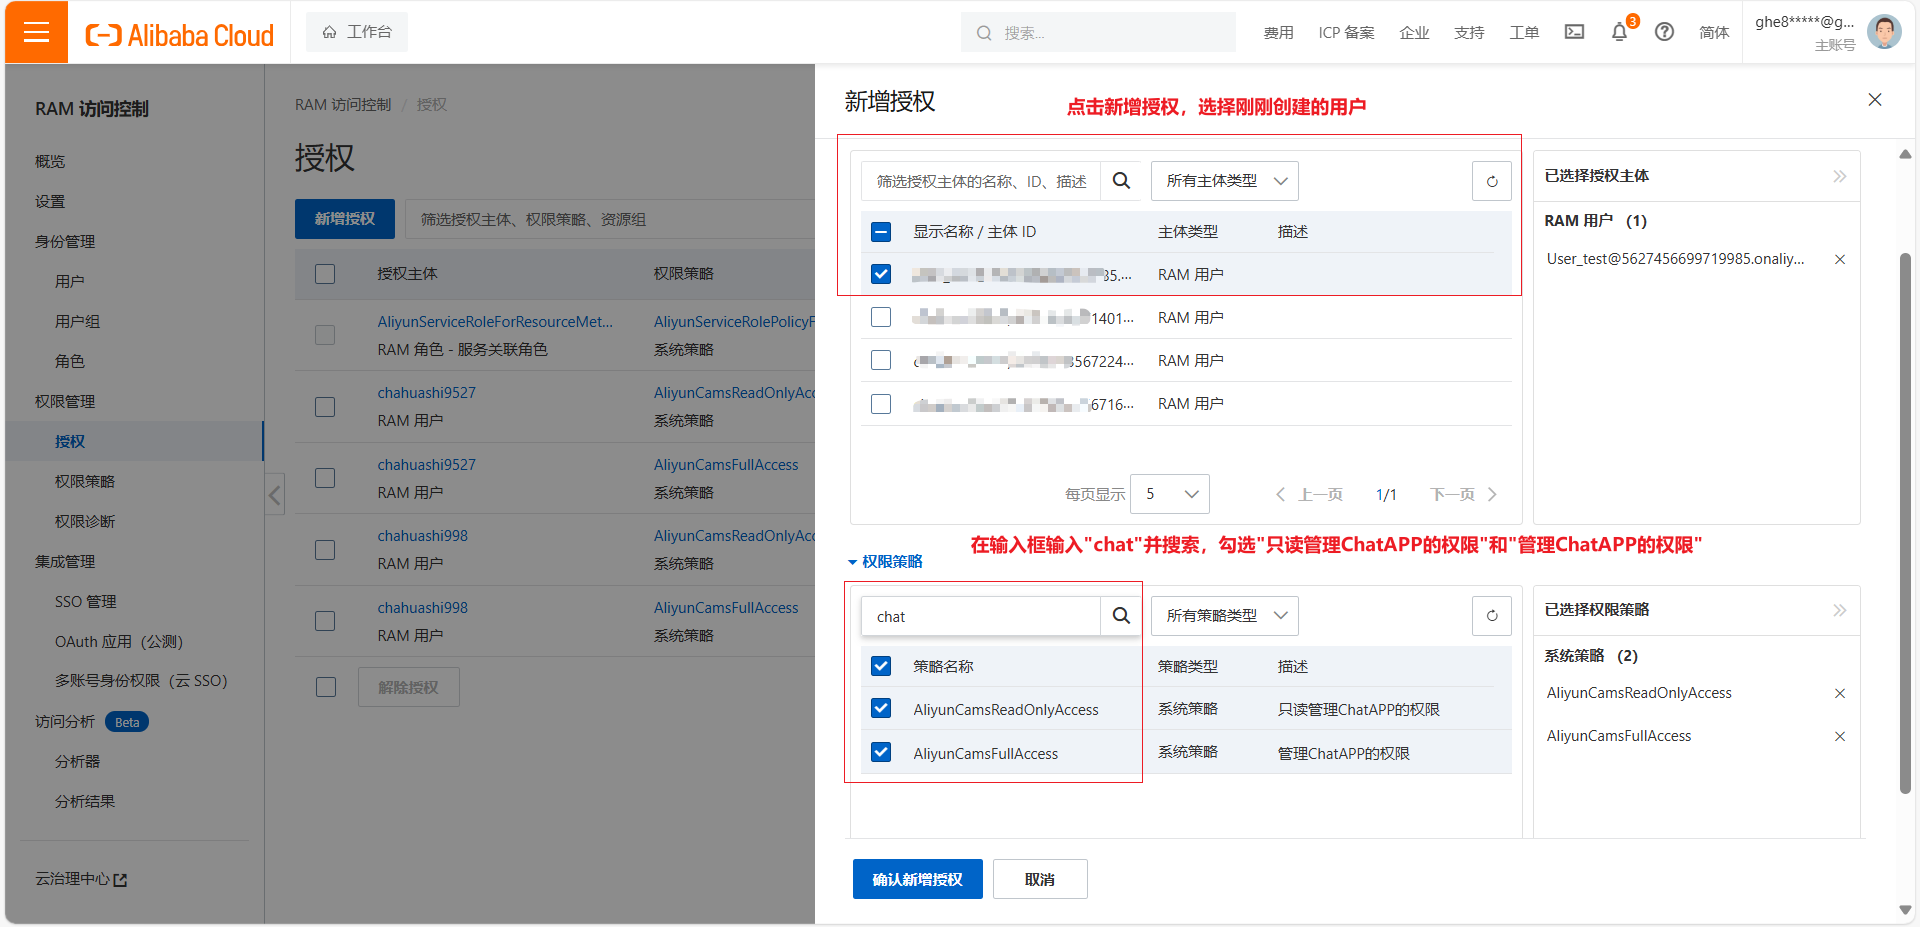Open the 所有策略类型 dropdown
Image resolution: width=1920 pixels, height=927 pixels.
(x=1224, y=616)
